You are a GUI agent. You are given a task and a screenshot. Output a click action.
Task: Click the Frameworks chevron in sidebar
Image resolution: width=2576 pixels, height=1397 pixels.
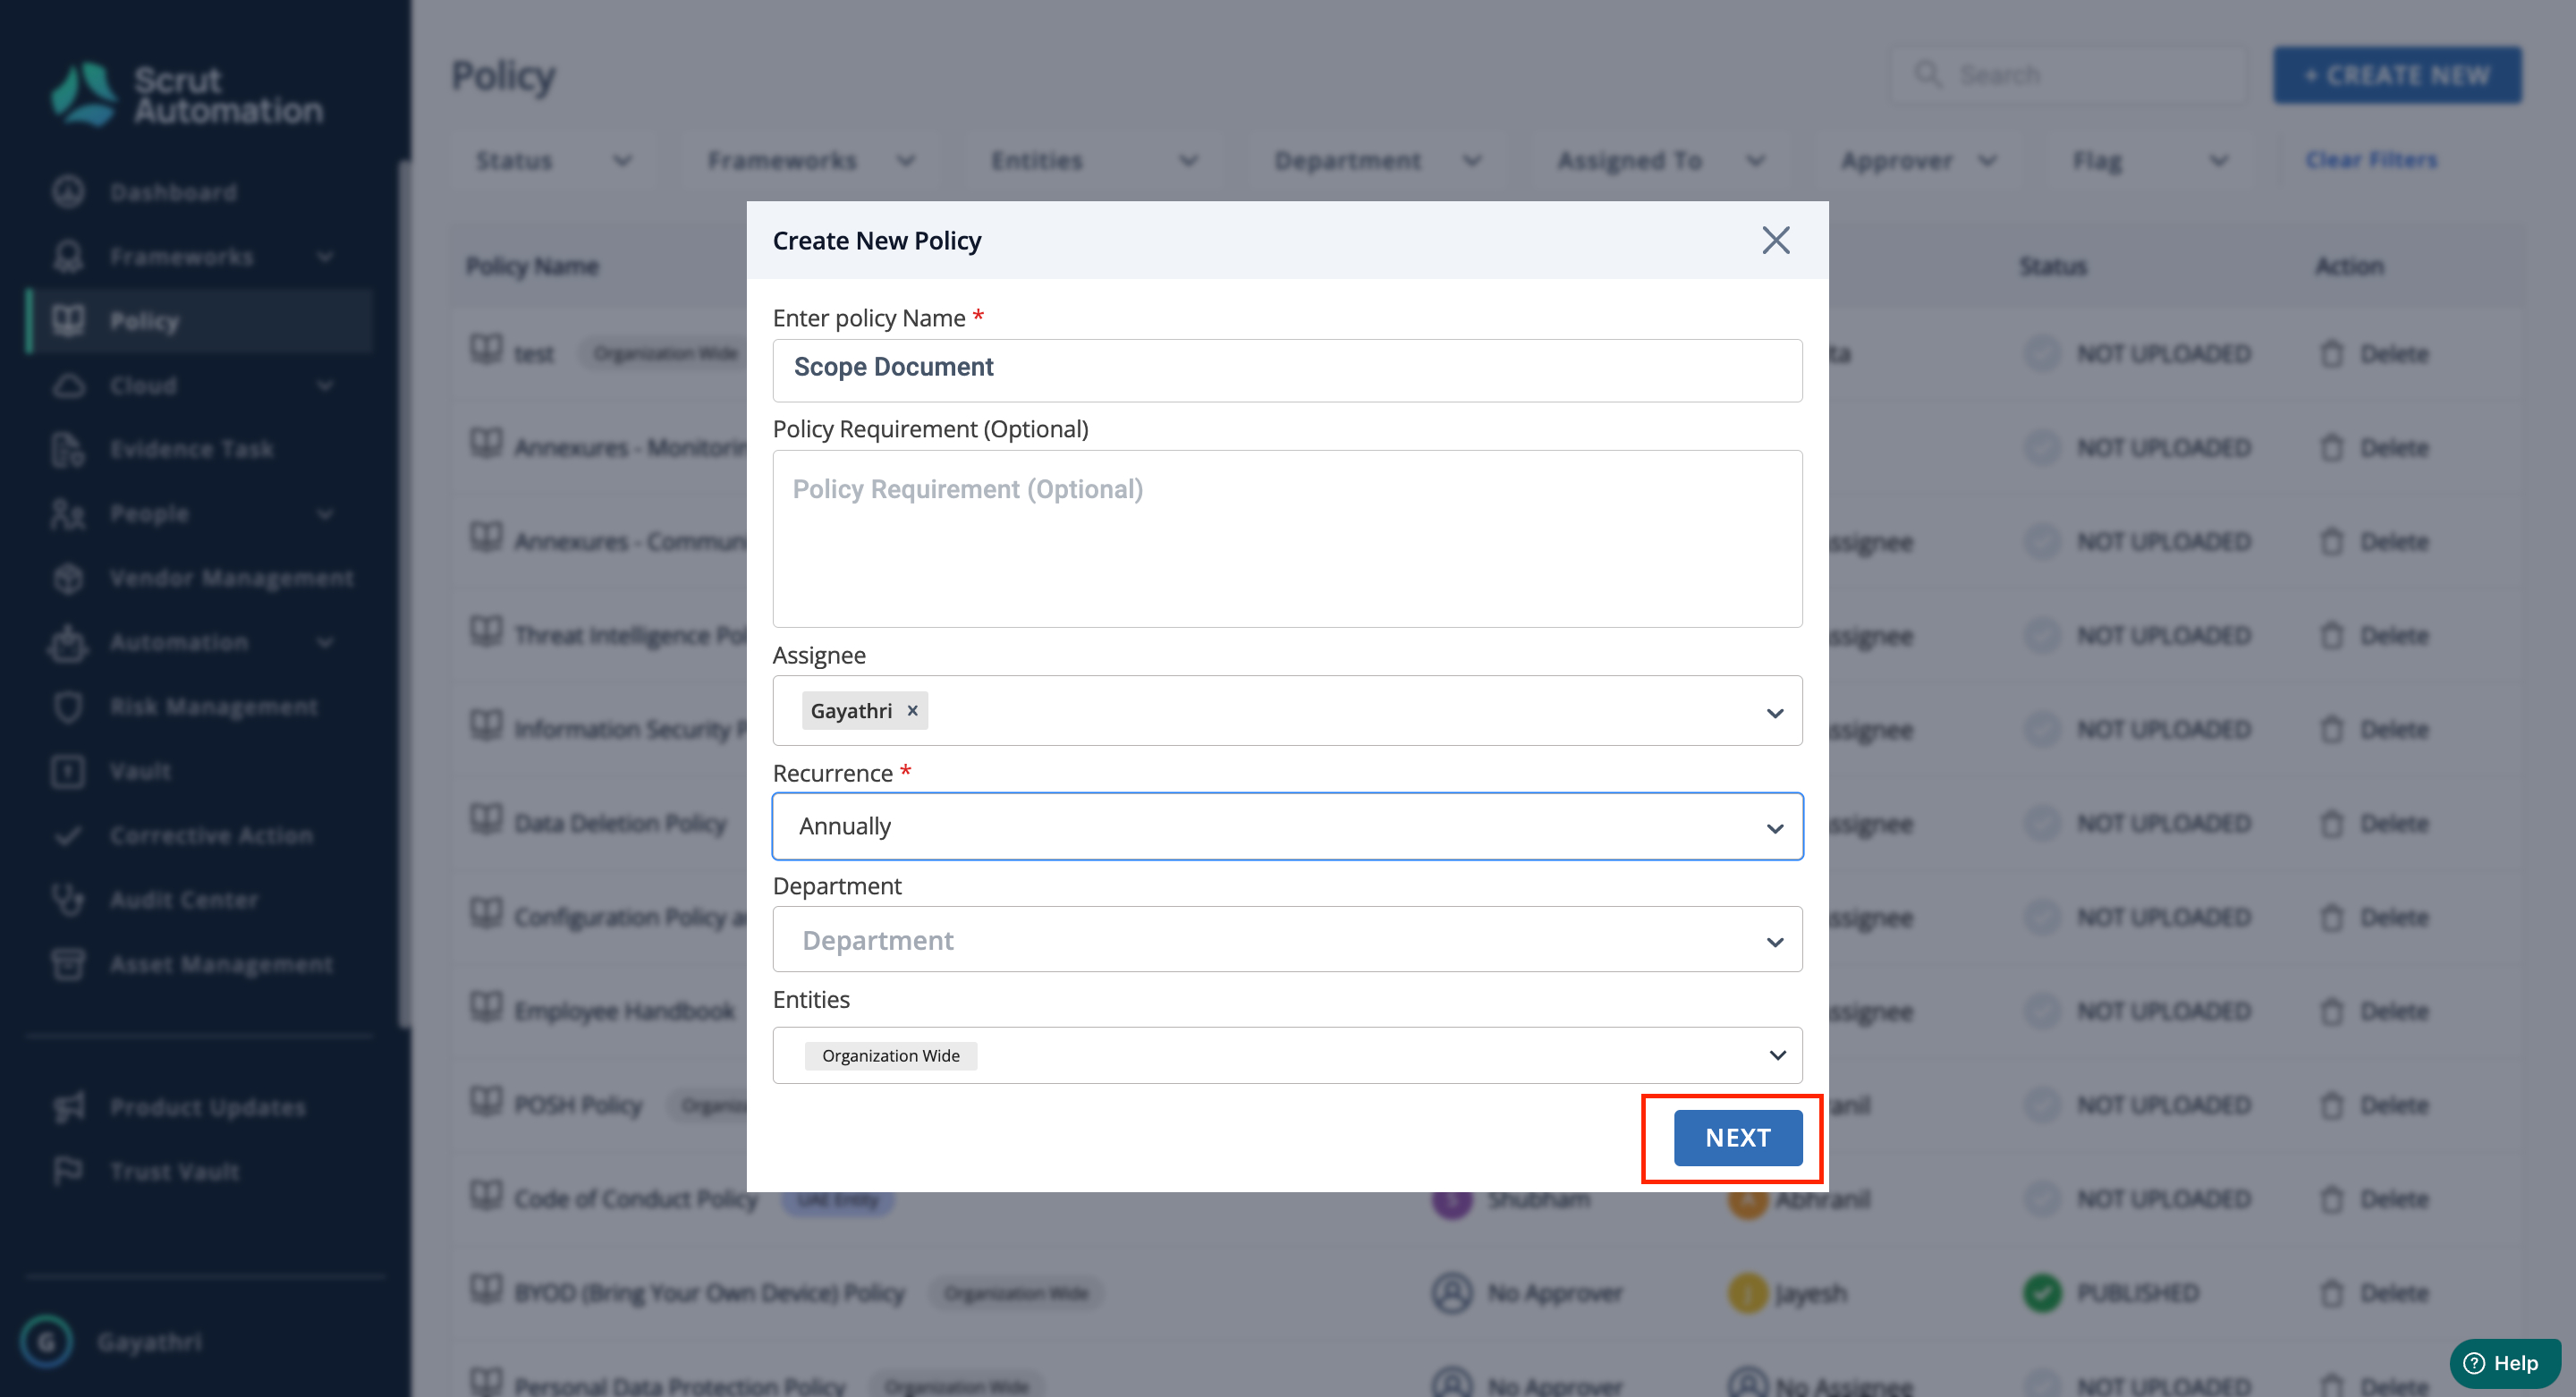[325, 257]
